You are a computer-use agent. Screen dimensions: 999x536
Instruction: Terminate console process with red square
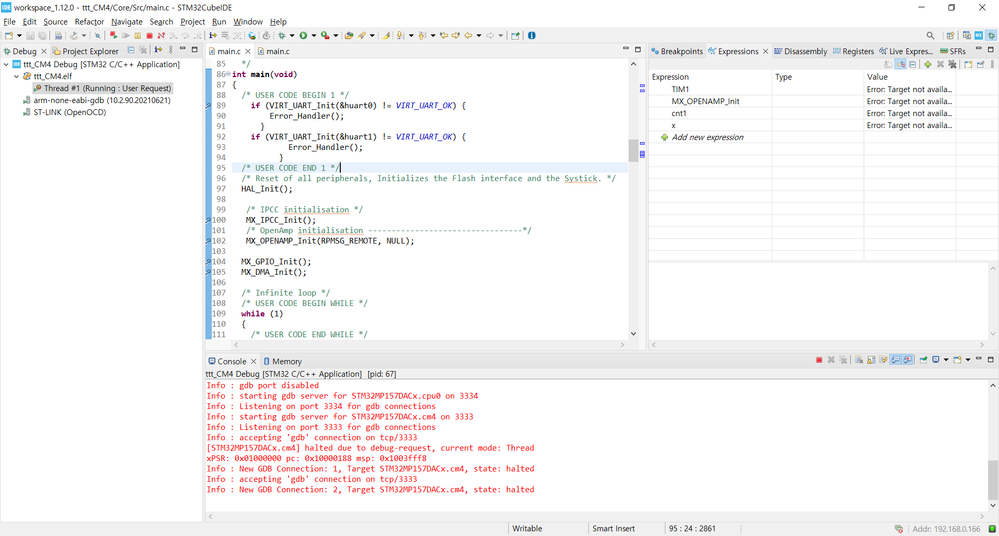(x=819, y=360)
